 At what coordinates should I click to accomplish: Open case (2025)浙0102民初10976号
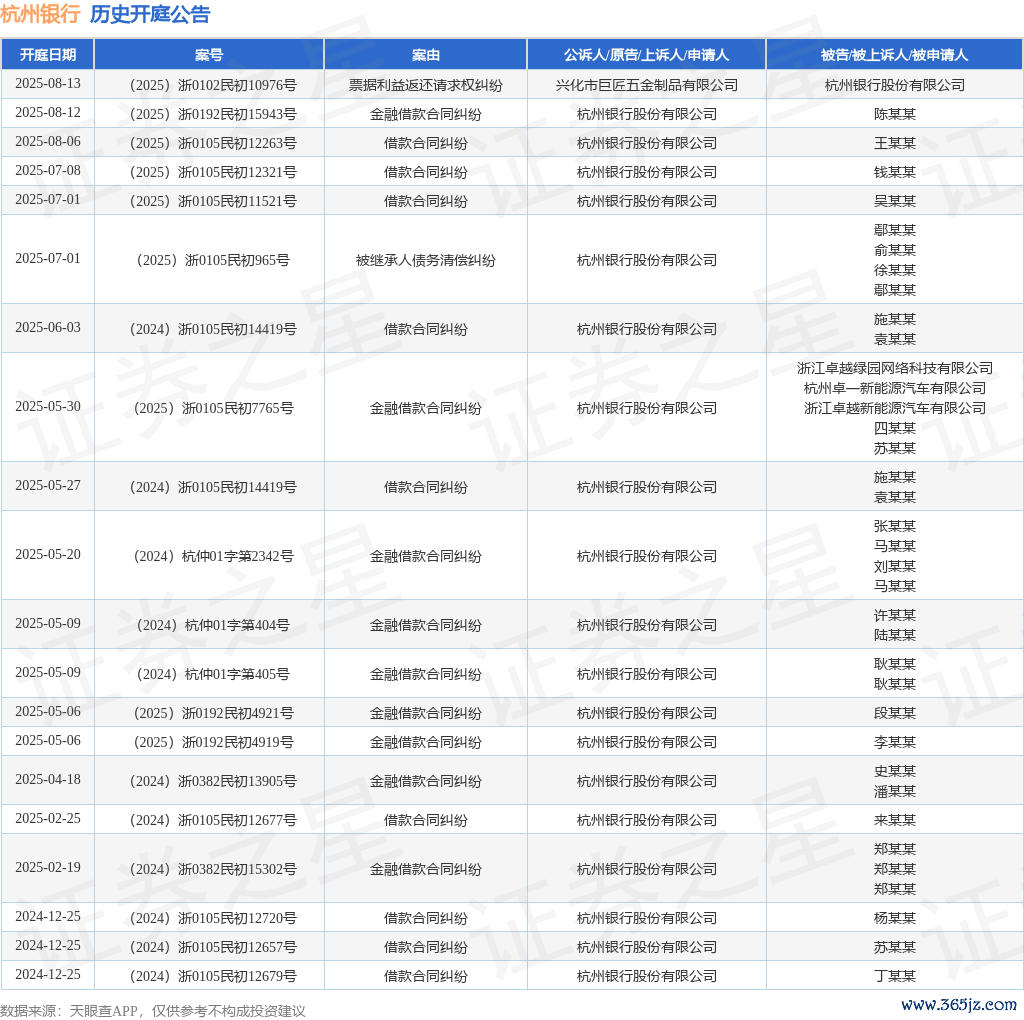pyautogui.click(x=209, y=85)
